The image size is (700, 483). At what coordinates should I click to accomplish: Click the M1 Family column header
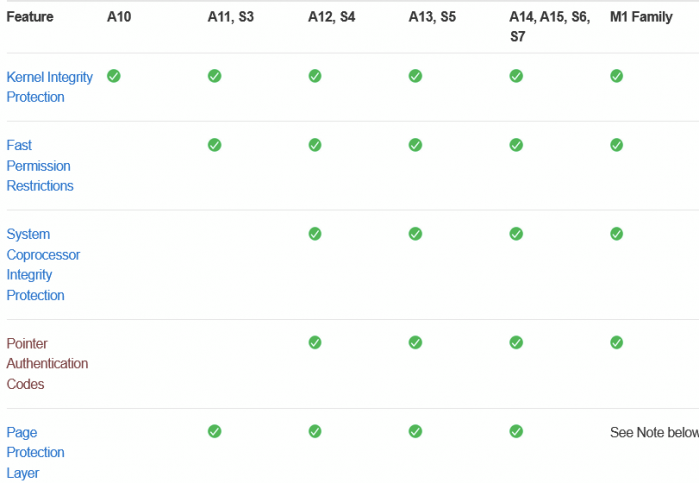(x=643, y=17)
